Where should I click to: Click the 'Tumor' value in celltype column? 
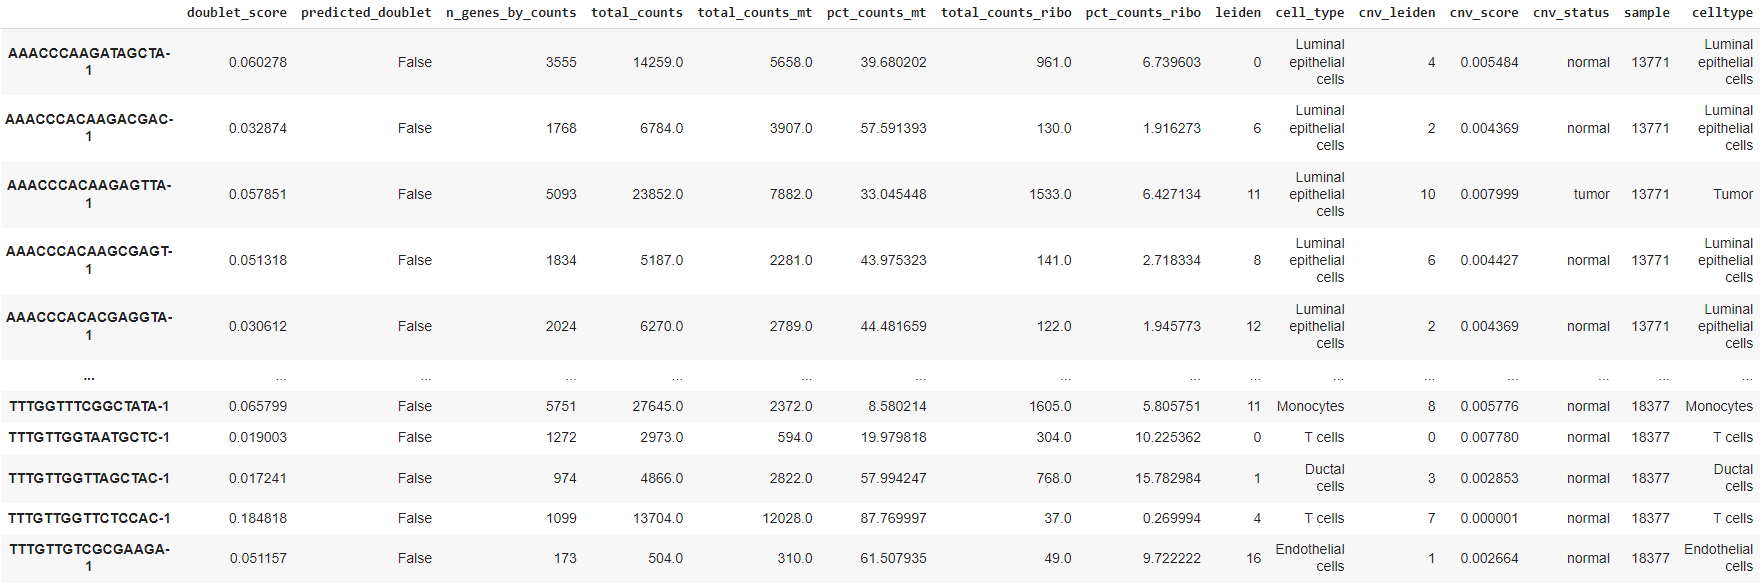(1732, 194)
